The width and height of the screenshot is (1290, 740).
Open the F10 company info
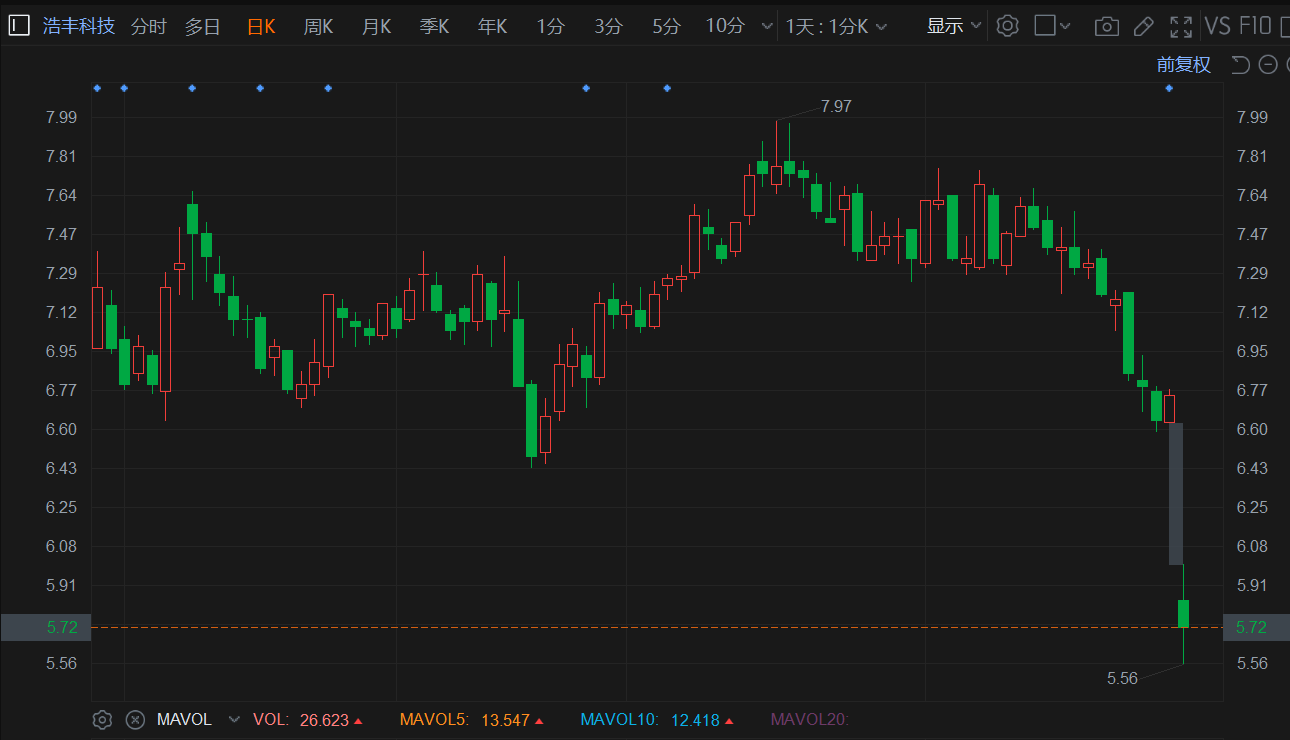(x=1255, y=26)
